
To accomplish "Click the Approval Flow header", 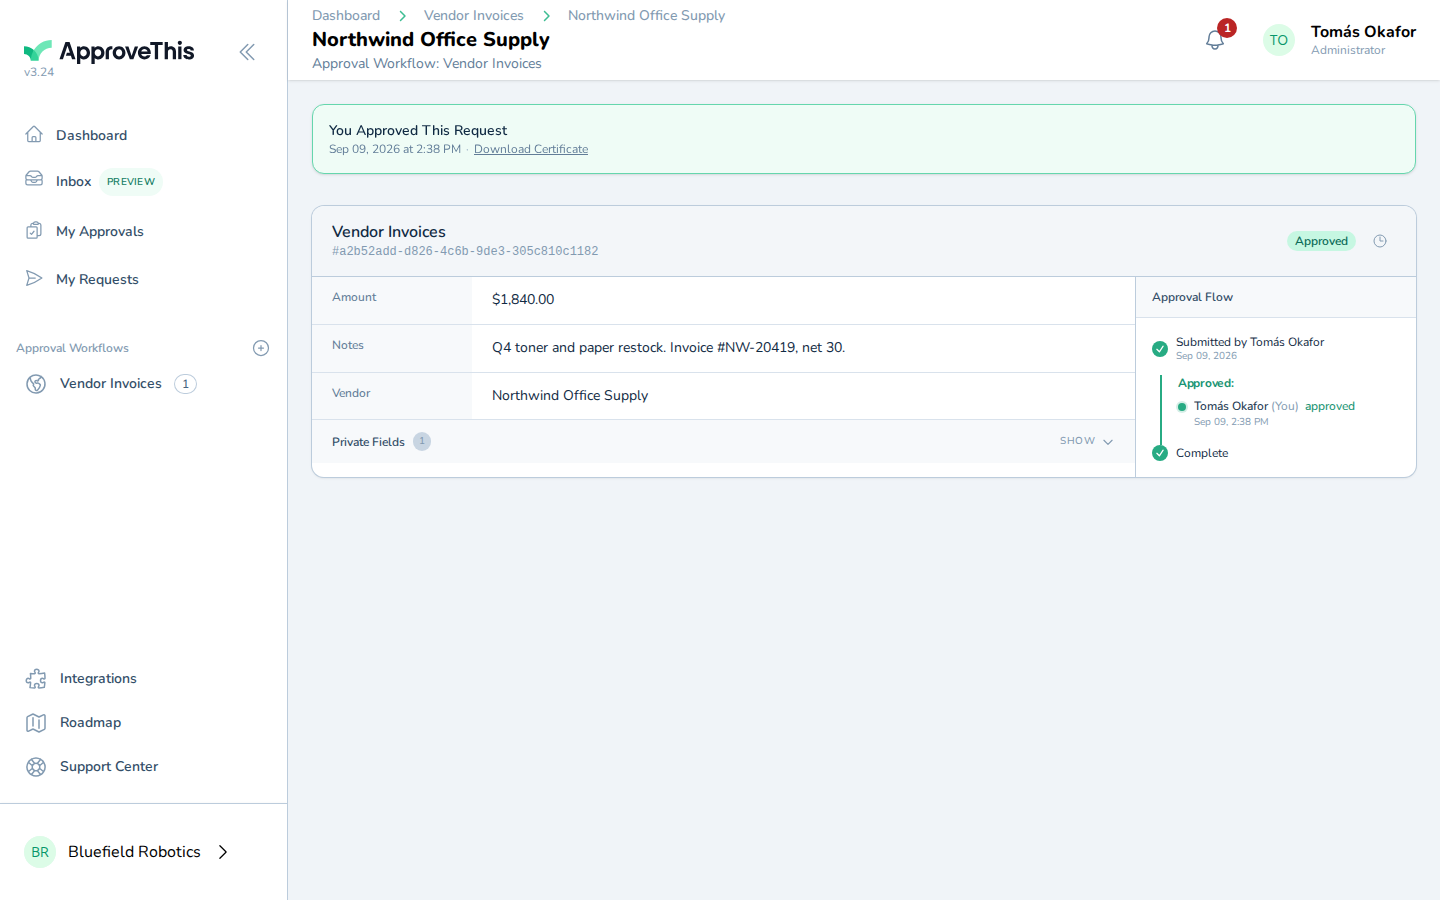I will click(1192, 297).
